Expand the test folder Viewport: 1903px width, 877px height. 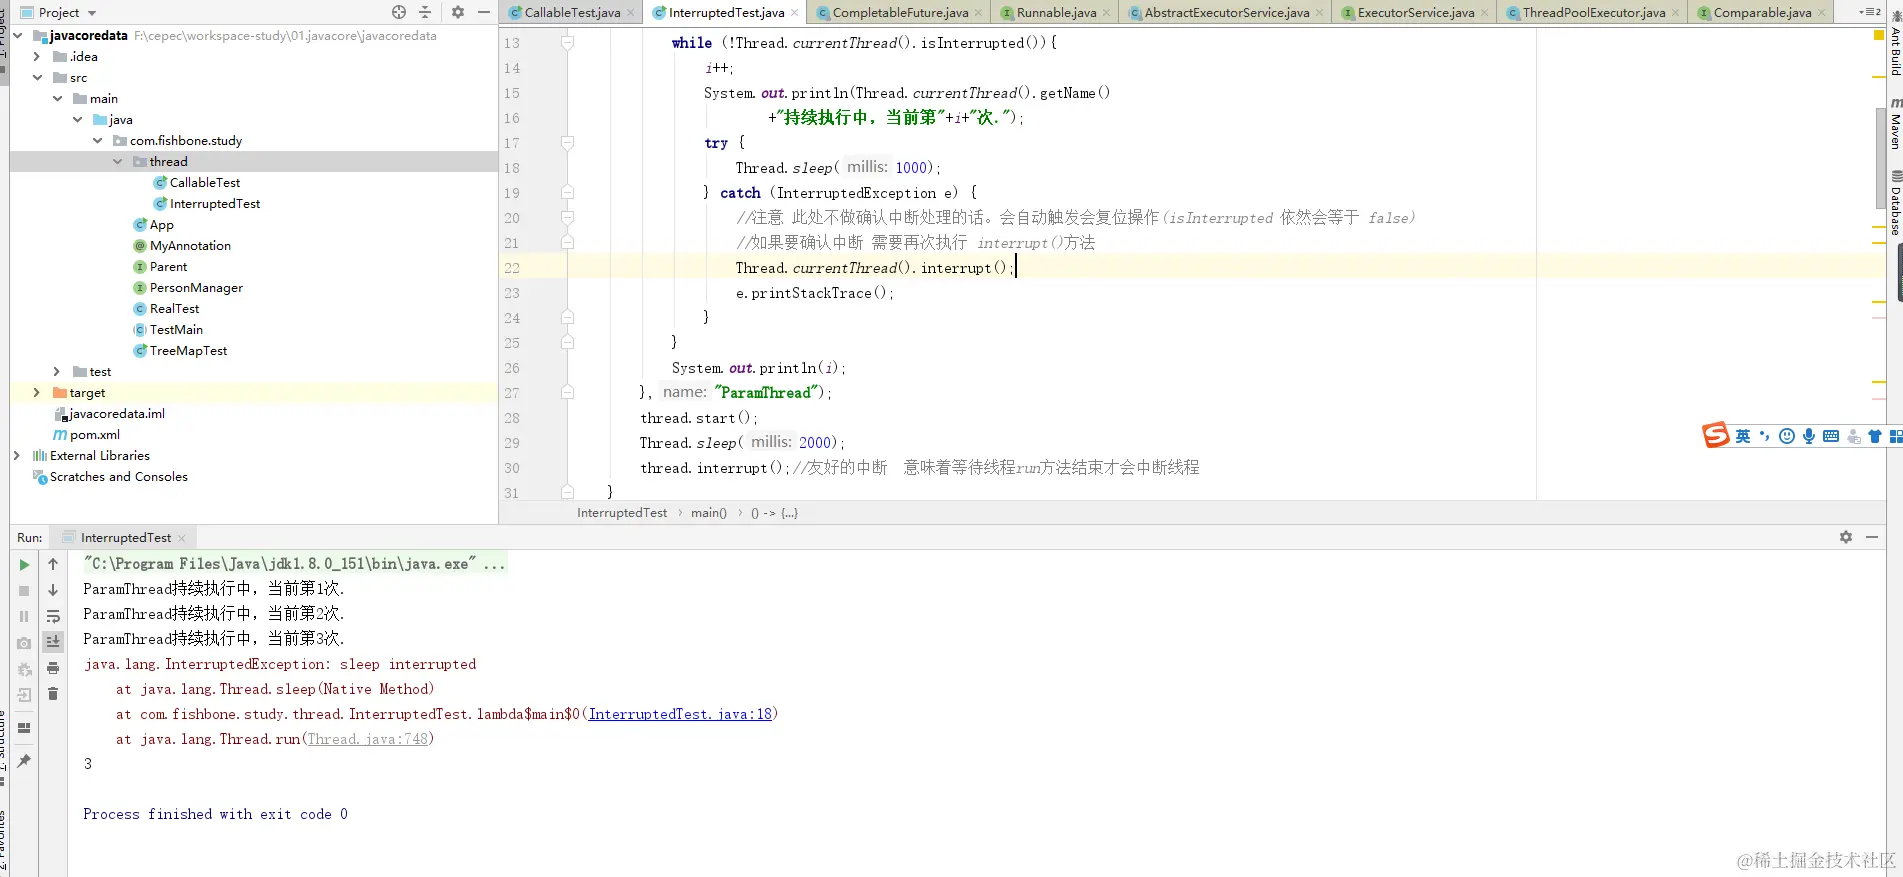[x=57, y=372]
